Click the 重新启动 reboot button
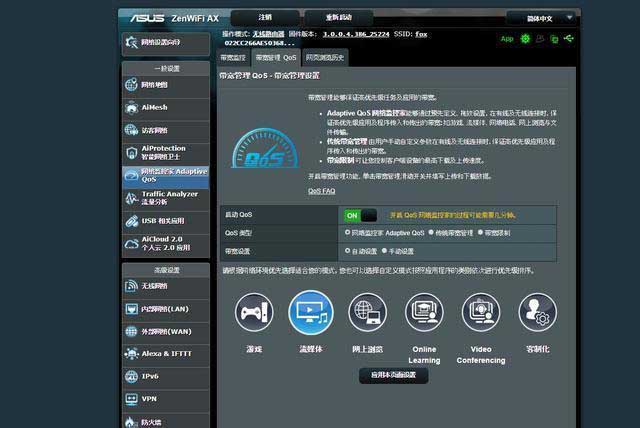Image resolution: width=640 pixels, height=428 pixels. click(338, 18)
